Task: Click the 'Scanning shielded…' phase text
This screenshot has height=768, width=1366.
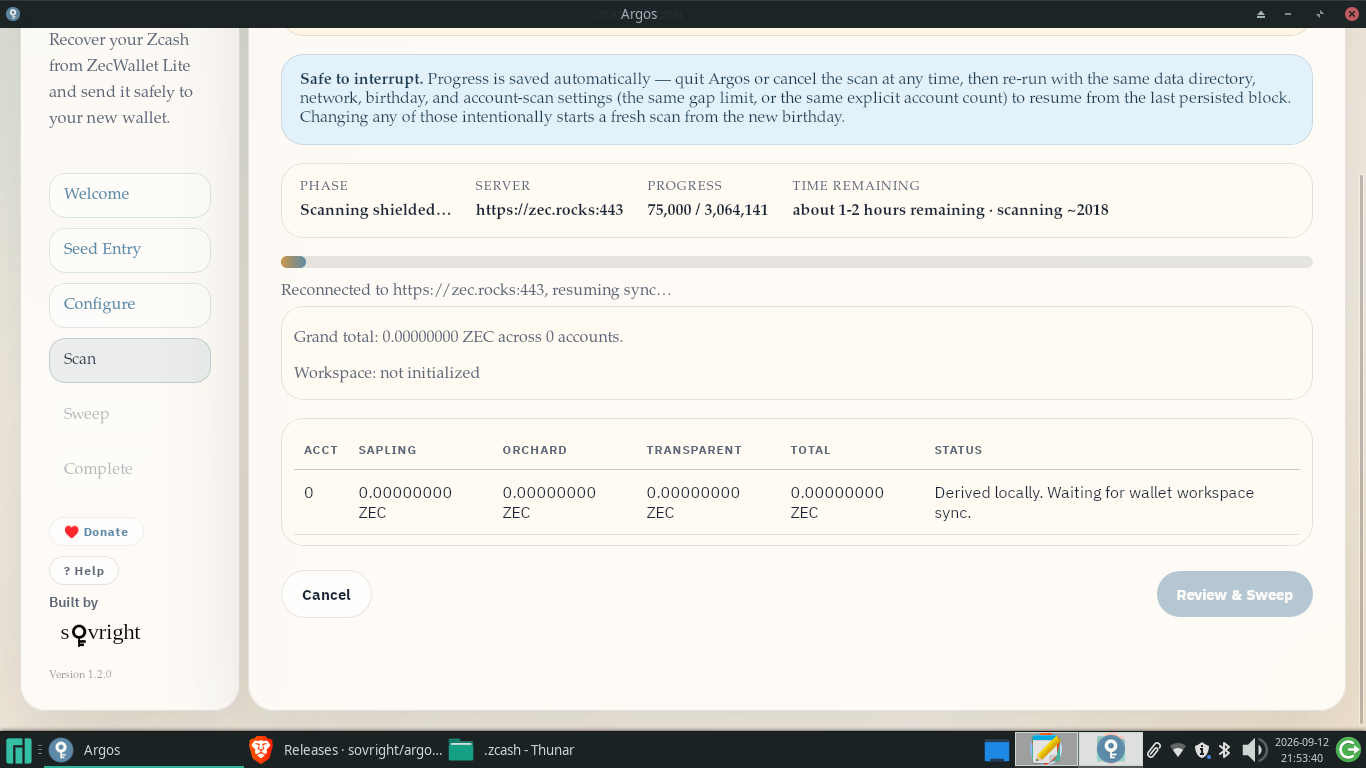Action: pyautogui.click(x=375, y=210)
